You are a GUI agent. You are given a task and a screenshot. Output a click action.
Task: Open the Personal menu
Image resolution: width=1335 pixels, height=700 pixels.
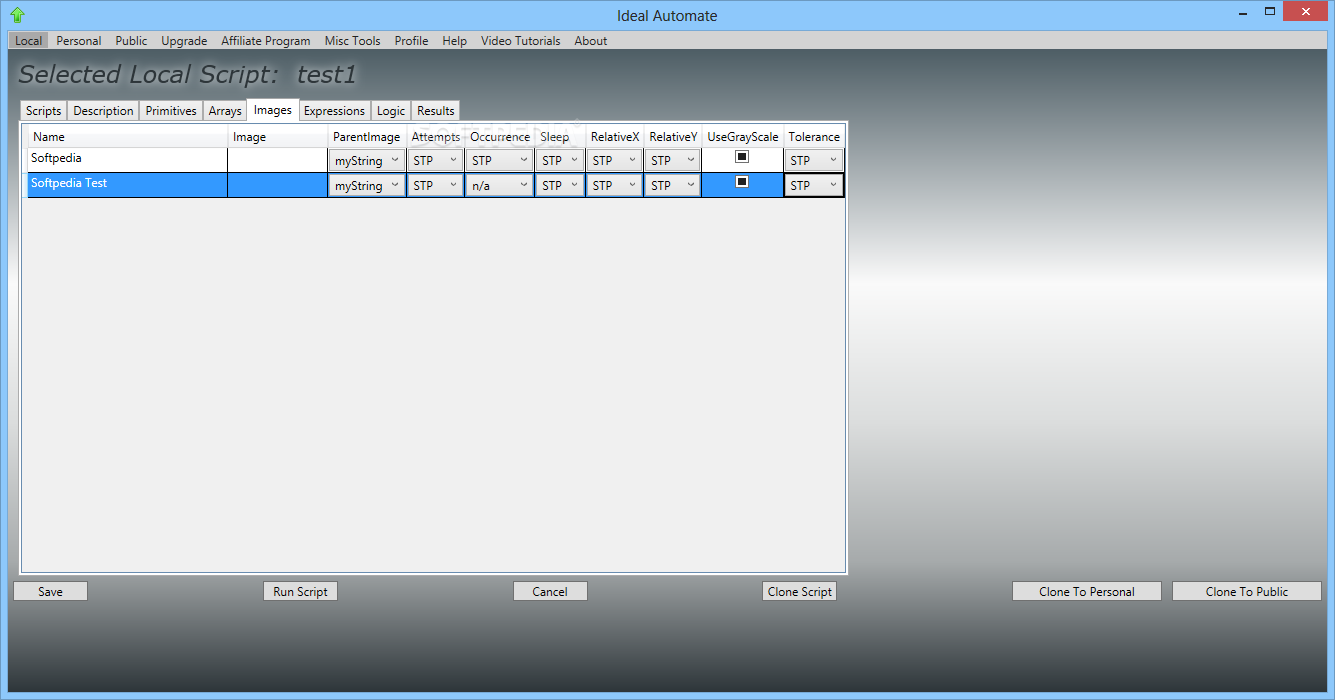(x=79, y=41)
